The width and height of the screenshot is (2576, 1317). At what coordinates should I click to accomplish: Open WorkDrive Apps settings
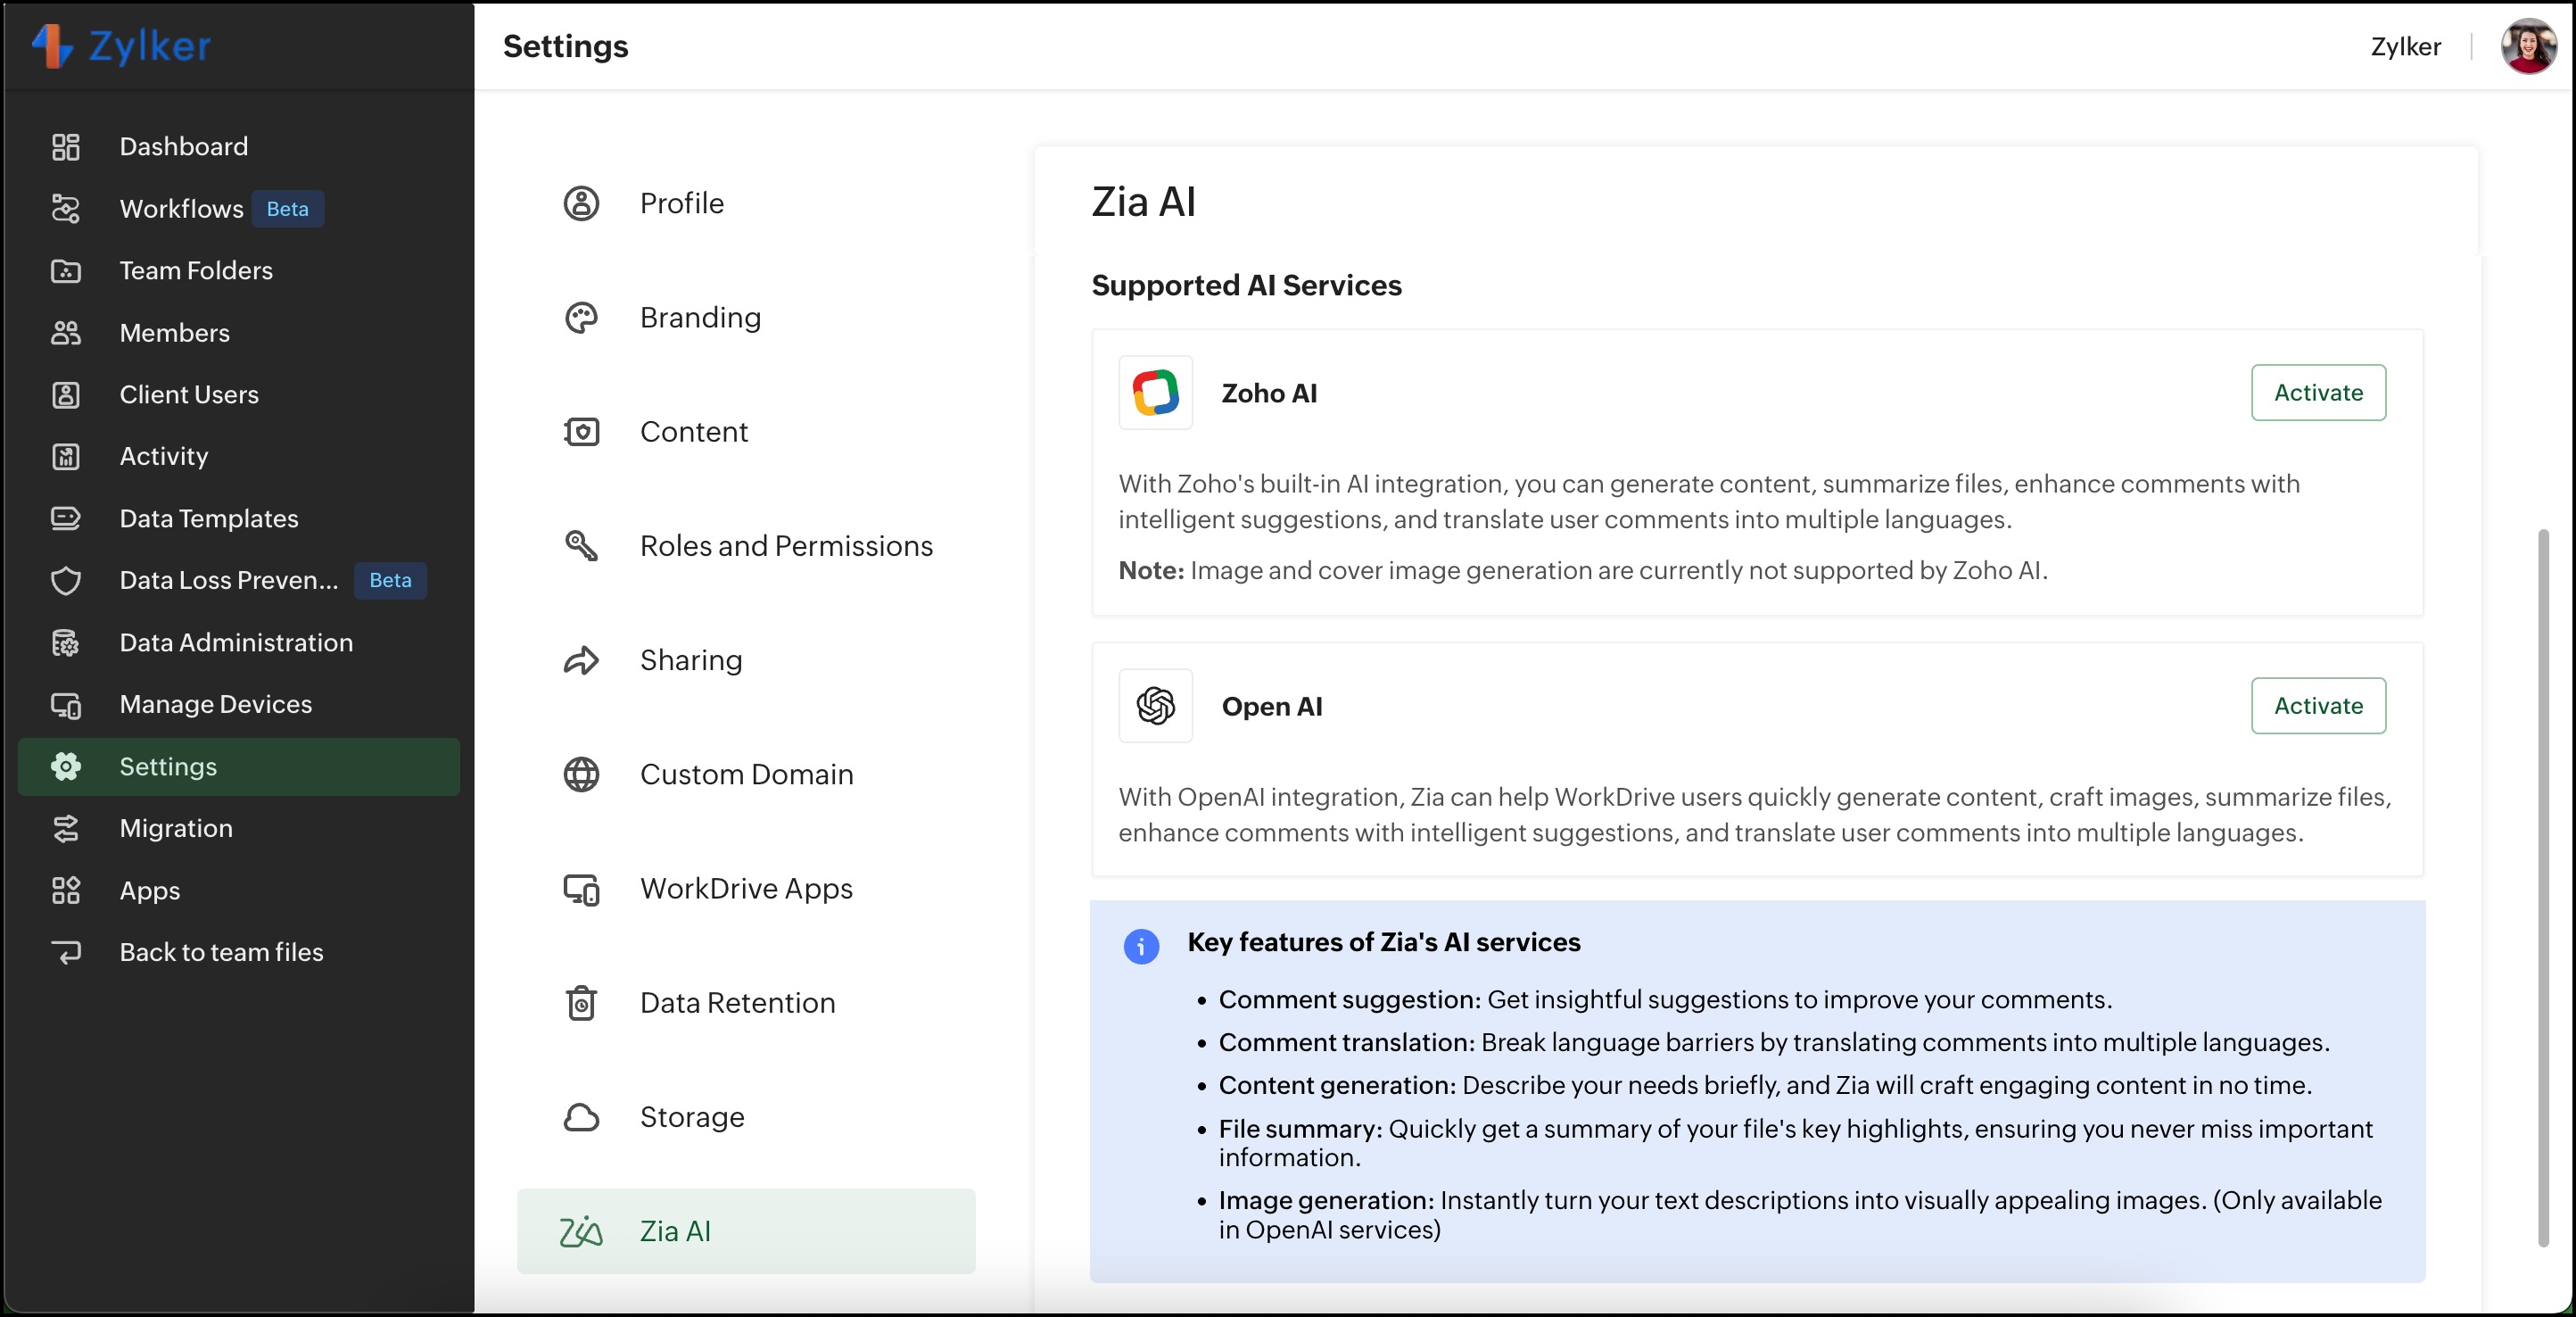745,888
